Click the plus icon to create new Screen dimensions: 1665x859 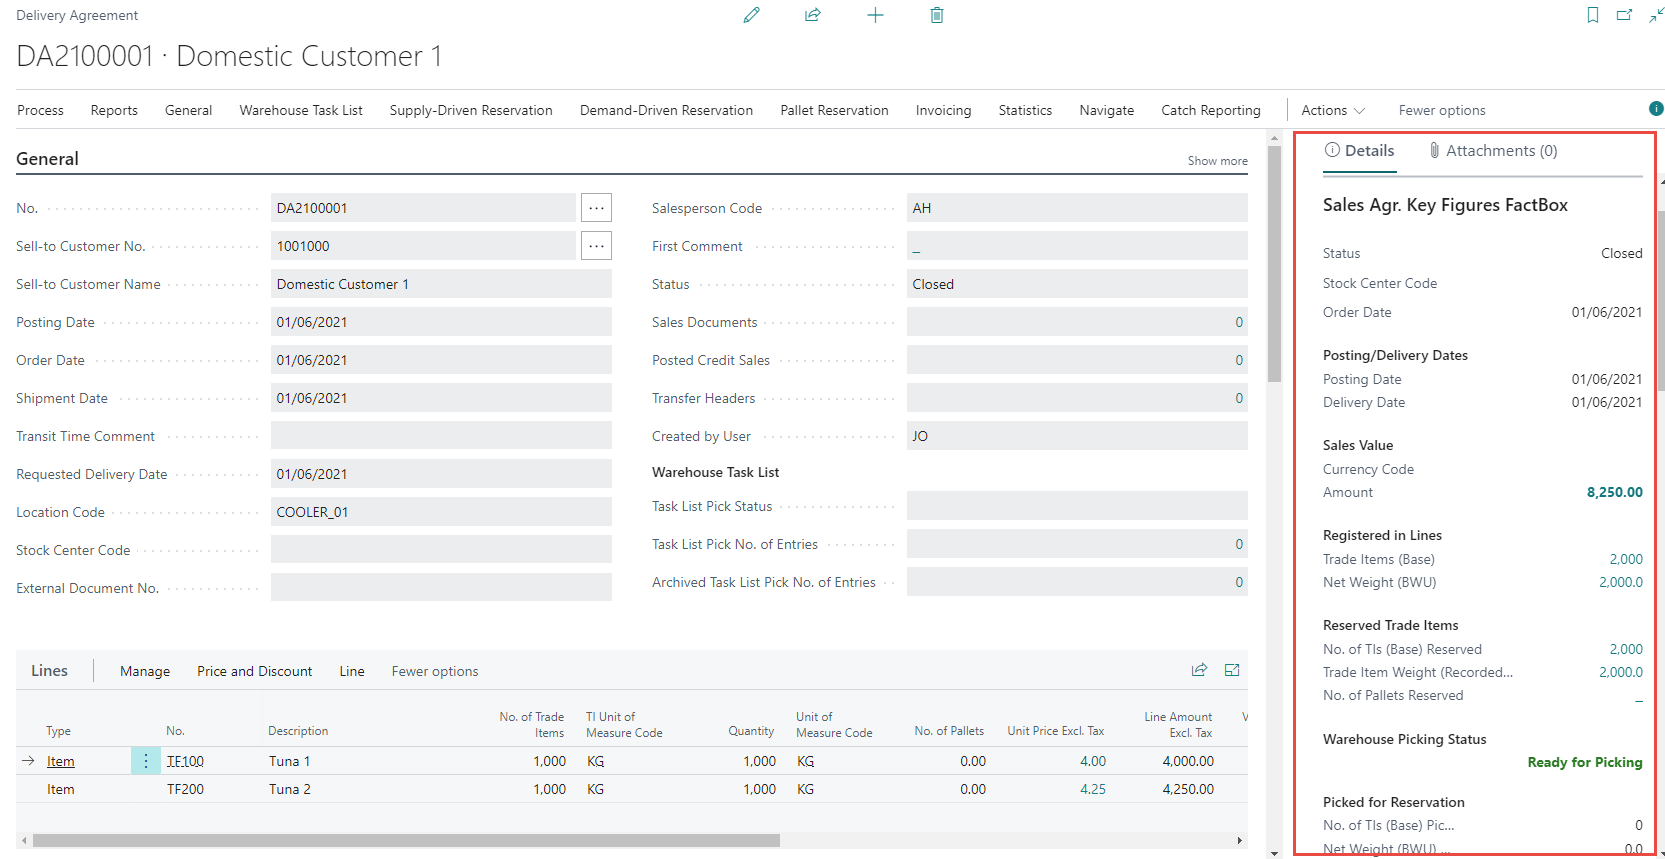pyautogui.click(x=875, y=15)
